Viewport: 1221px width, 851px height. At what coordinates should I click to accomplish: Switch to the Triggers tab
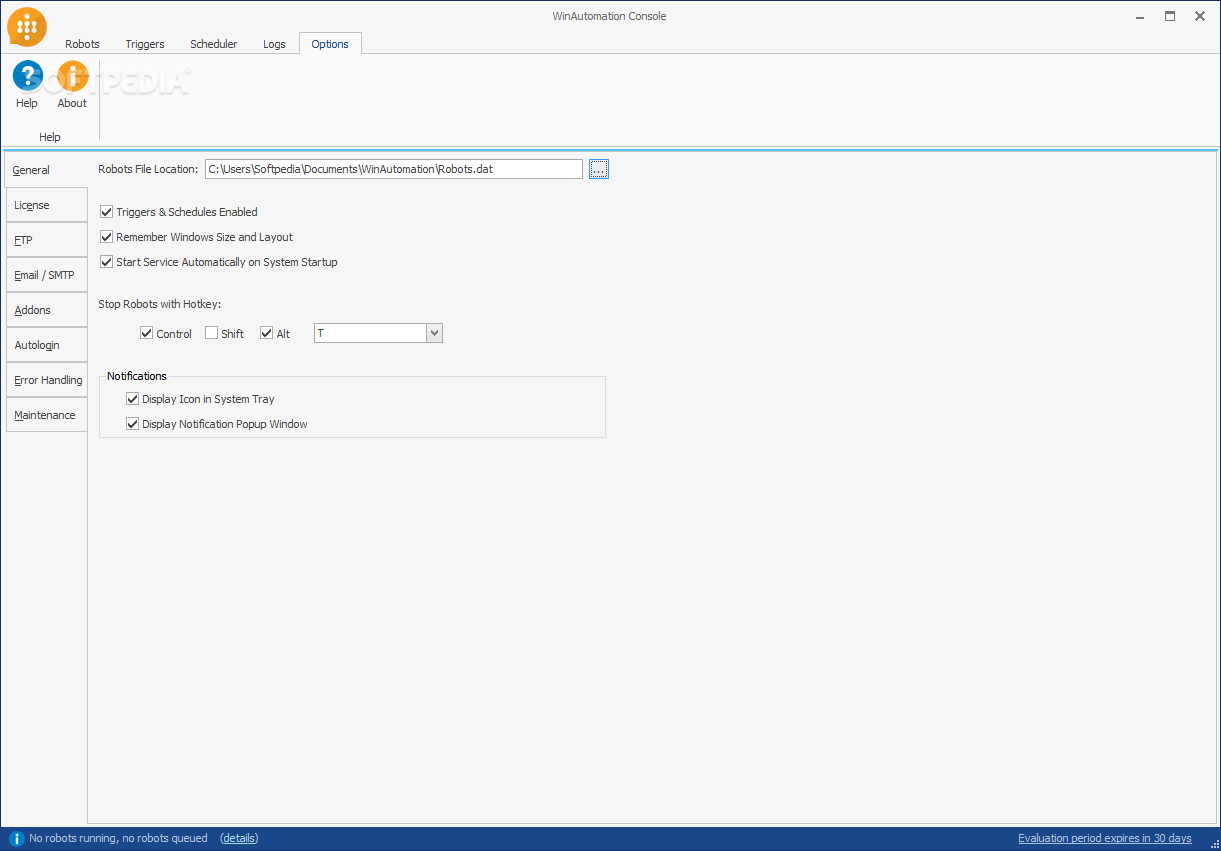tap(145, 44)
